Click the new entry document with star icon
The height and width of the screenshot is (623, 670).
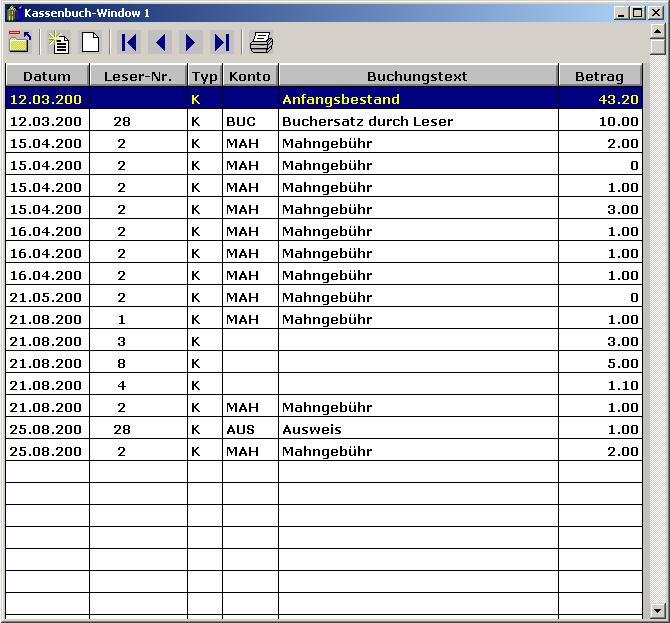[59, 43]
